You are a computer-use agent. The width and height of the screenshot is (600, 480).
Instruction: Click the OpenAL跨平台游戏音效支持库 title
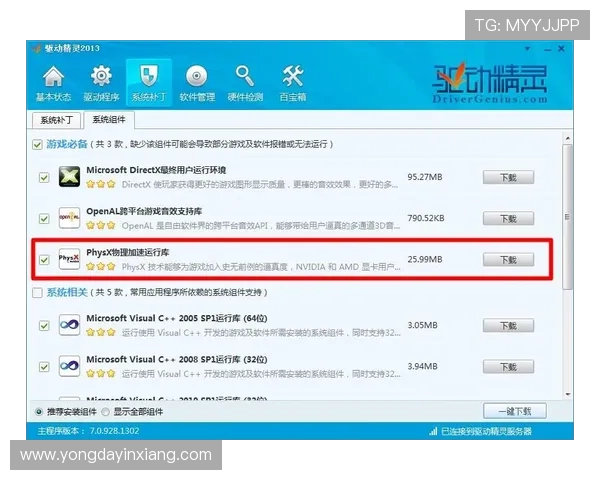point(144,211)
